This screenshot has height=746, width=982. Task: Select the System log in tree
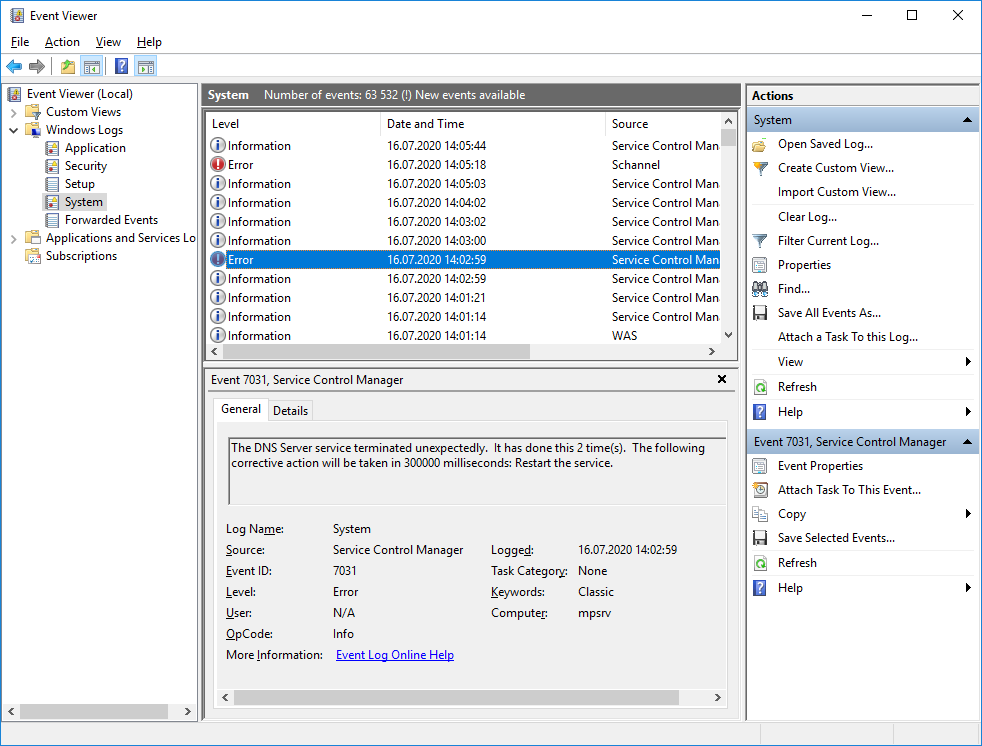tap(84, 202)
